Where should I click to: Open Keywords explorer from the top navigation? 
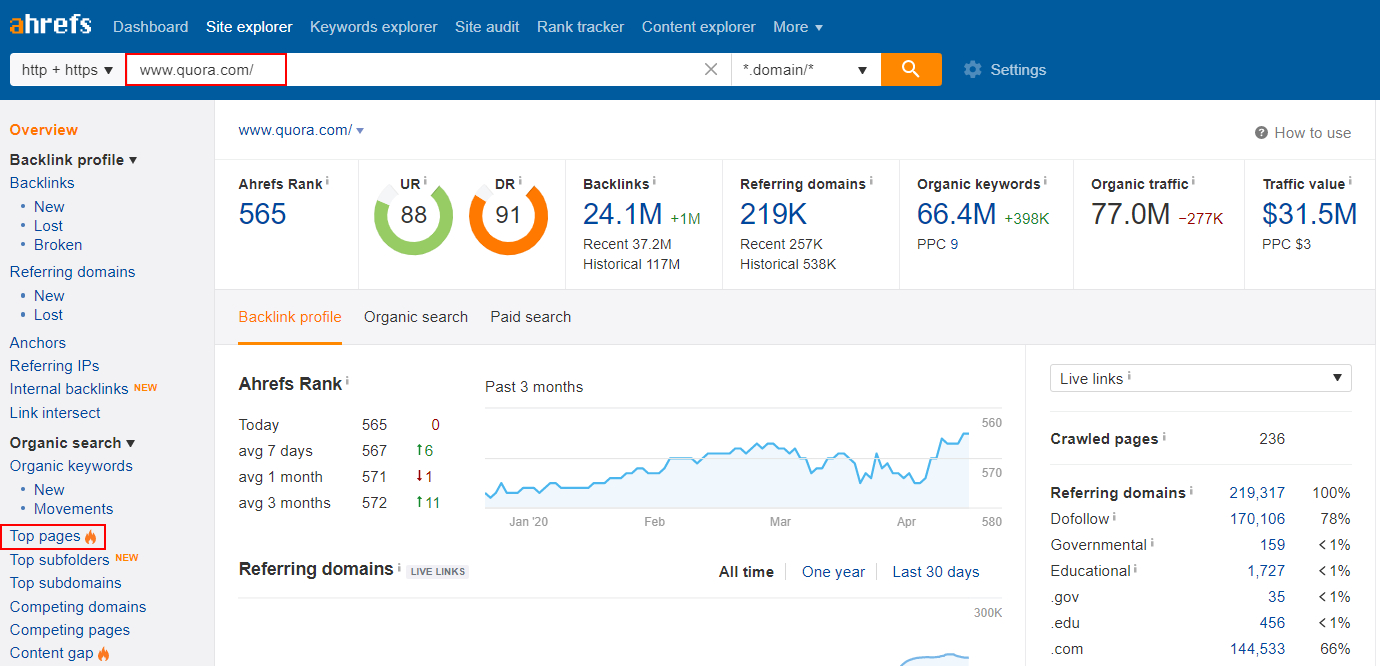pyautogui.click(x=373, y=27)
